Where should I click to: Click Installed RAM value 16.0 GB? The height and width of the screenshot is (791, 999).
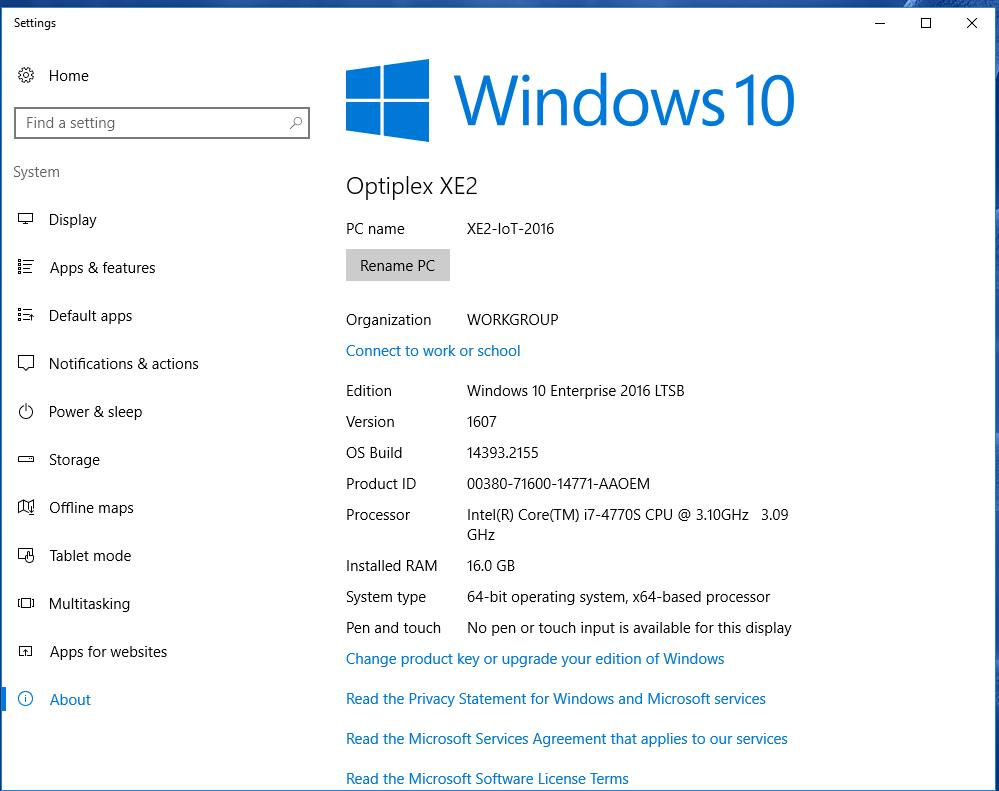(491, 566)
